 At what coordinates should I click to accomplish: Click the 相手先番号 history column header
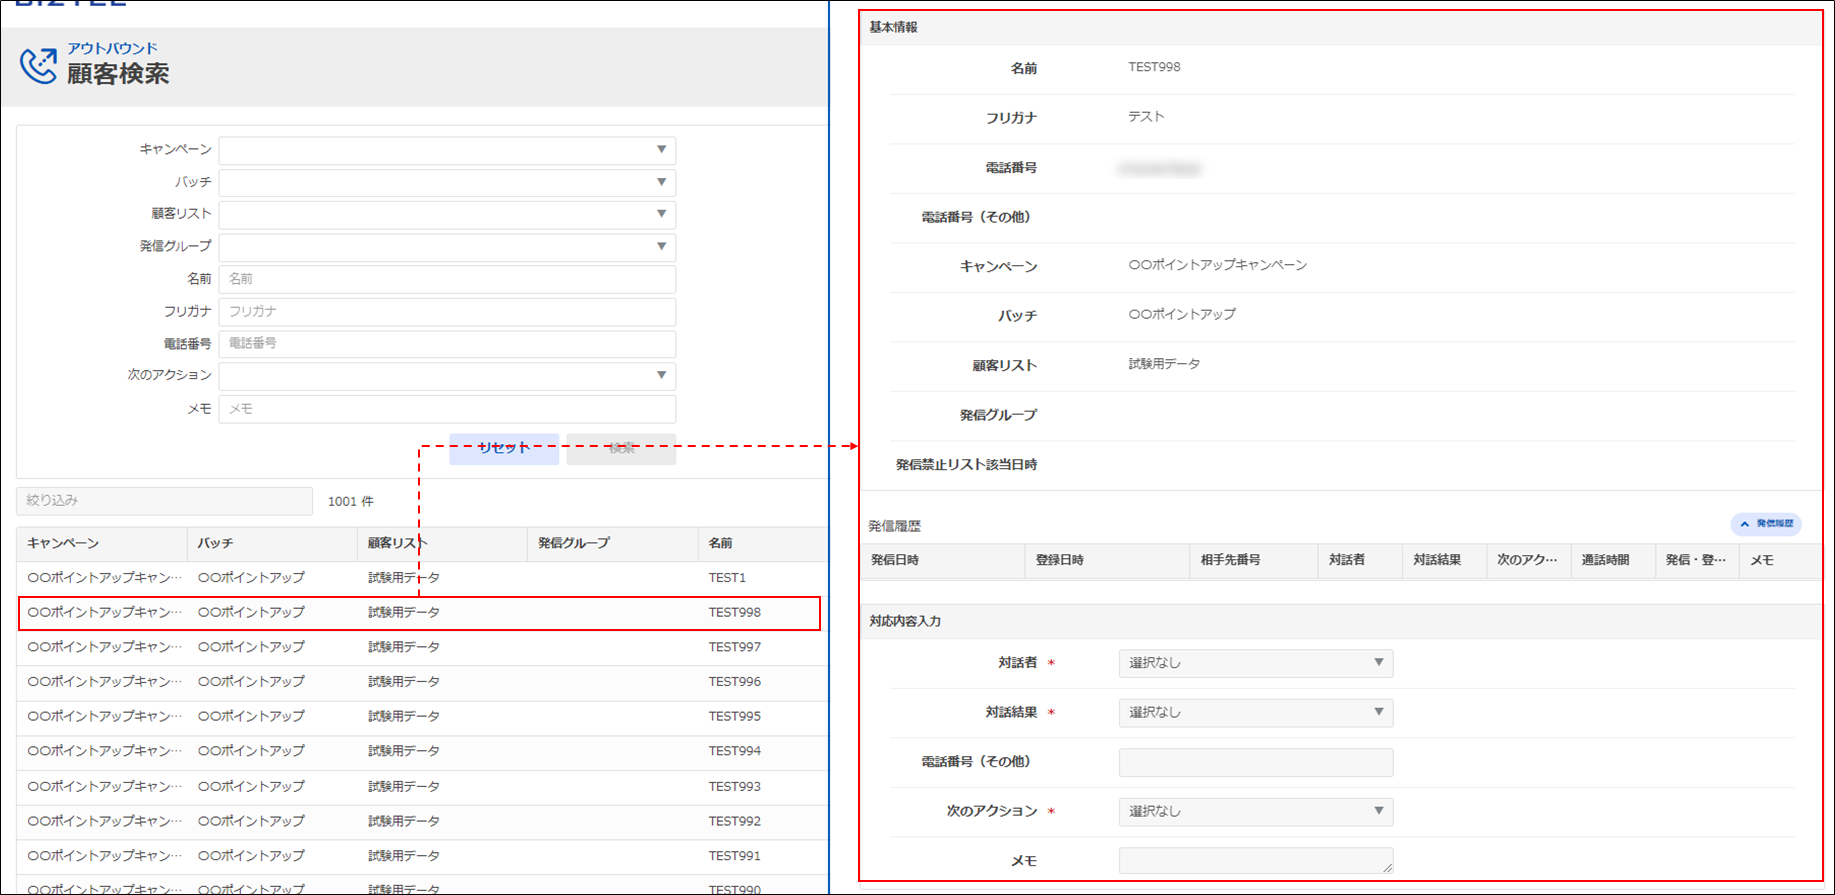tap(1254, 561)
